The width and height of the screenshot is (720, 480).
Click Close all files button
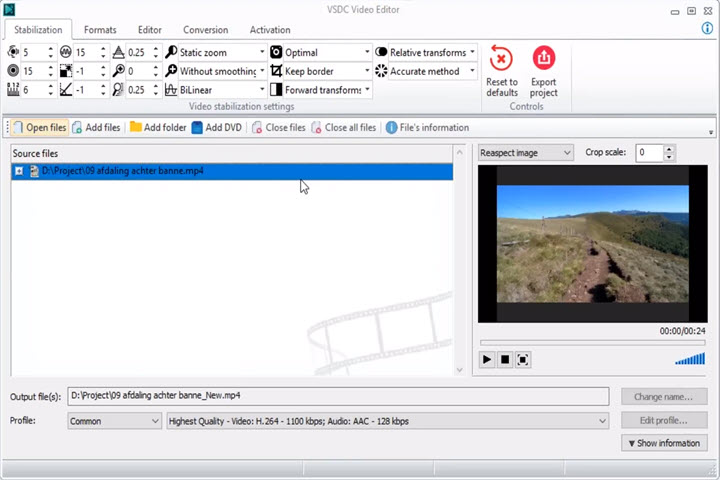pyautogui.click(x=344, y=128)
